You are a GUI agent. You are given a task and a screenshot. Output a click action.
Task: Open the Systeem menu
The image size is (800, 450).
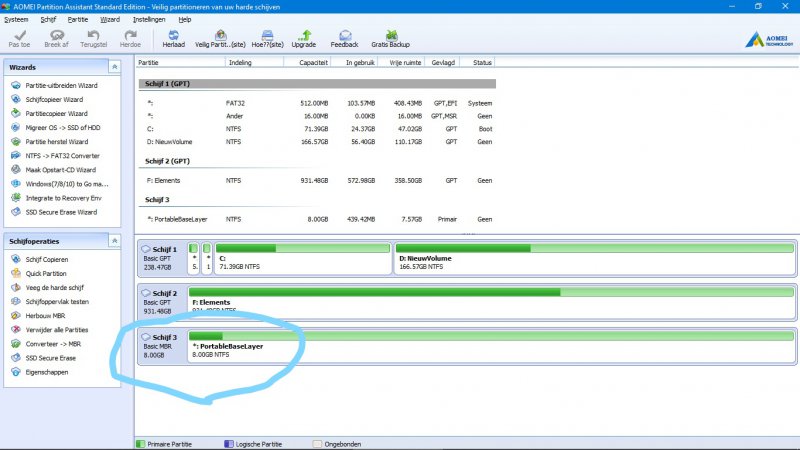pos(17,19)
